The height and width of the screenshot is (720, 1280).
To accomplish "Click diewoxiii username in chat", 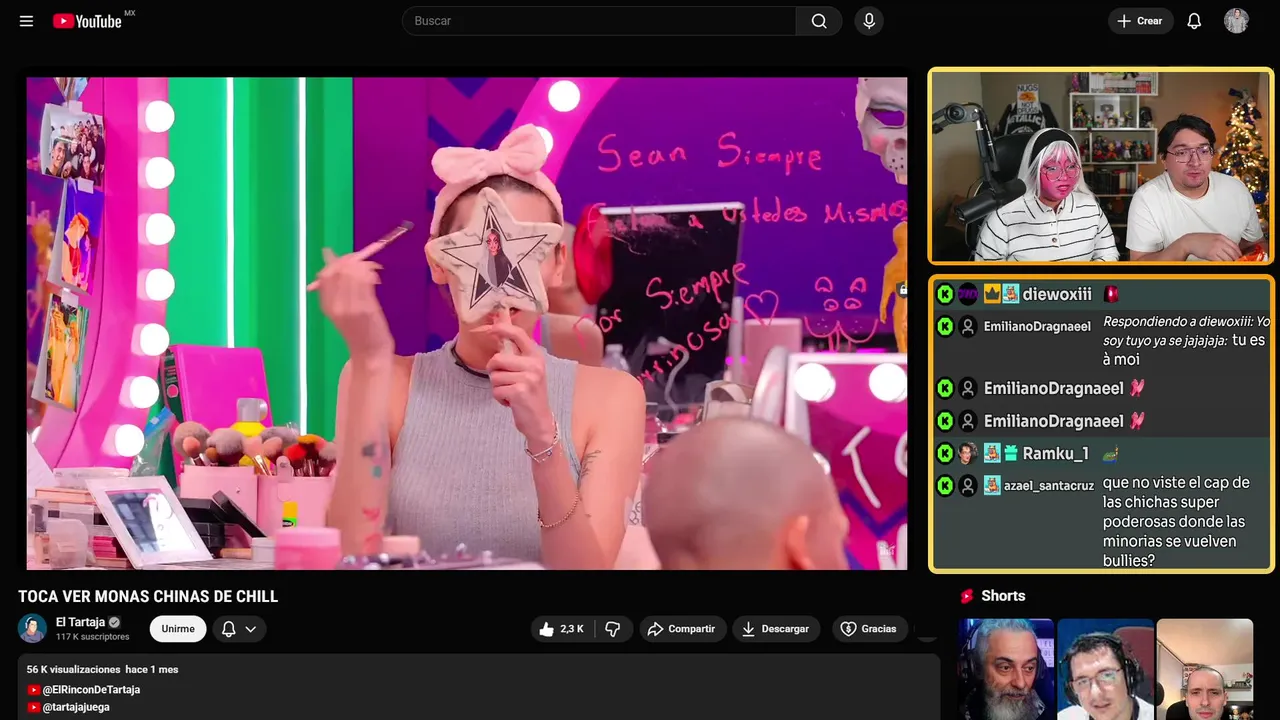I will tap(1057, 294).
